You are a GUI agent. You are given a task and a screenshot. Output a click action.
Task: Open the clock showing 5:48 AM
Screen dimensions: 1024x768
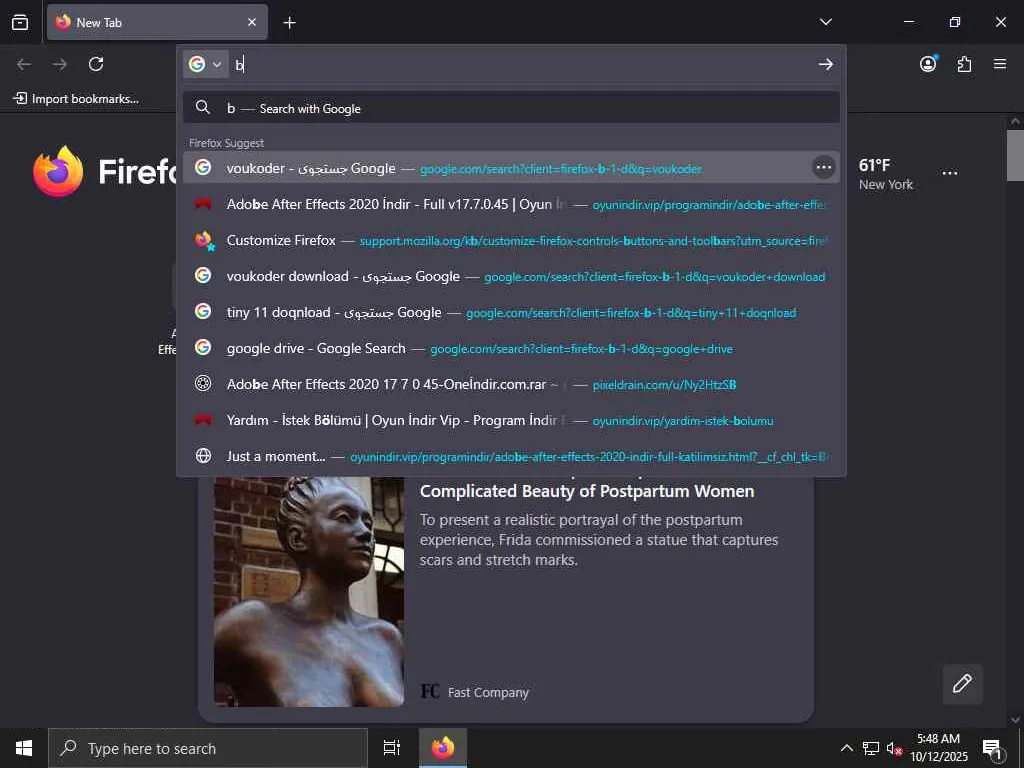(x=938, y=748)
